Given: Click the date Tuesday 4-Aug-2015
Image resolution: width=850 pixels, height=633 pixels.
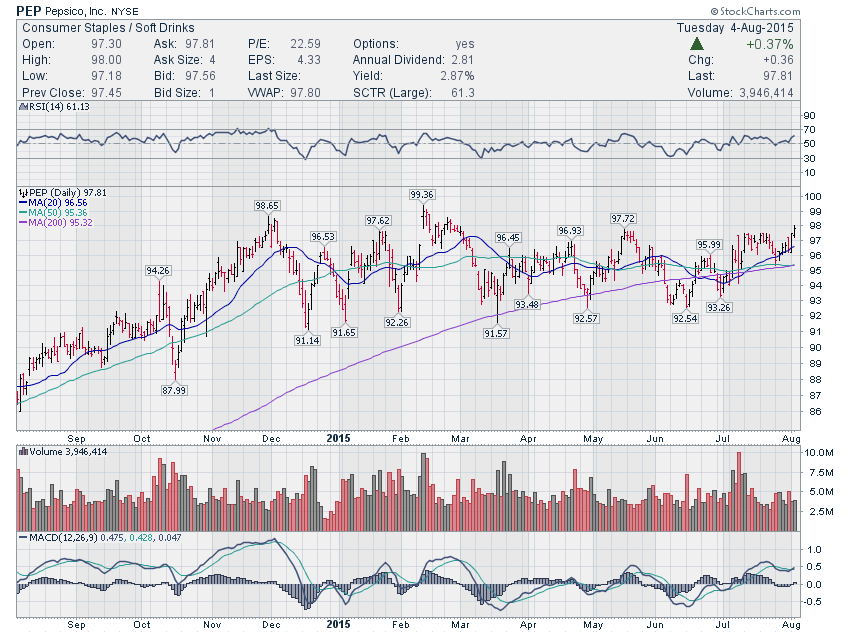Looking at the screenshot, I should point(735,28).
